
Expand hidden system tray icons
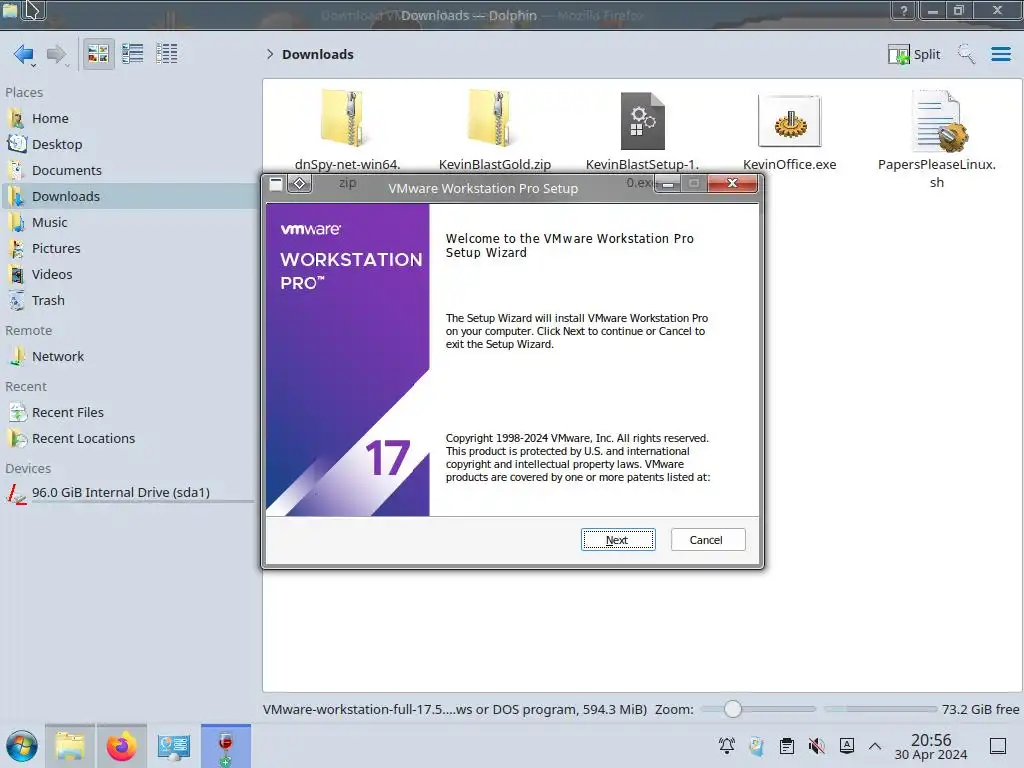[x=875, y=746]
